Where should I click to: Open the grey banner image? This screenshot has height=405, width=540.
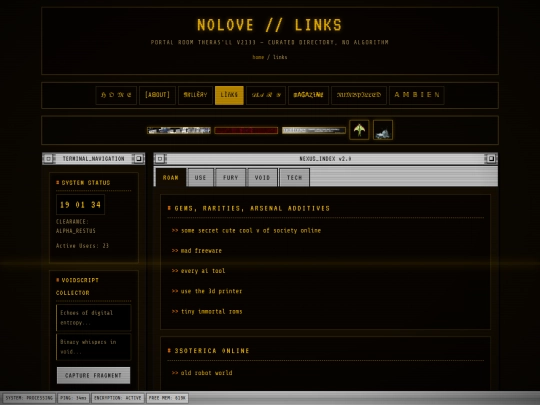[314, 131]
